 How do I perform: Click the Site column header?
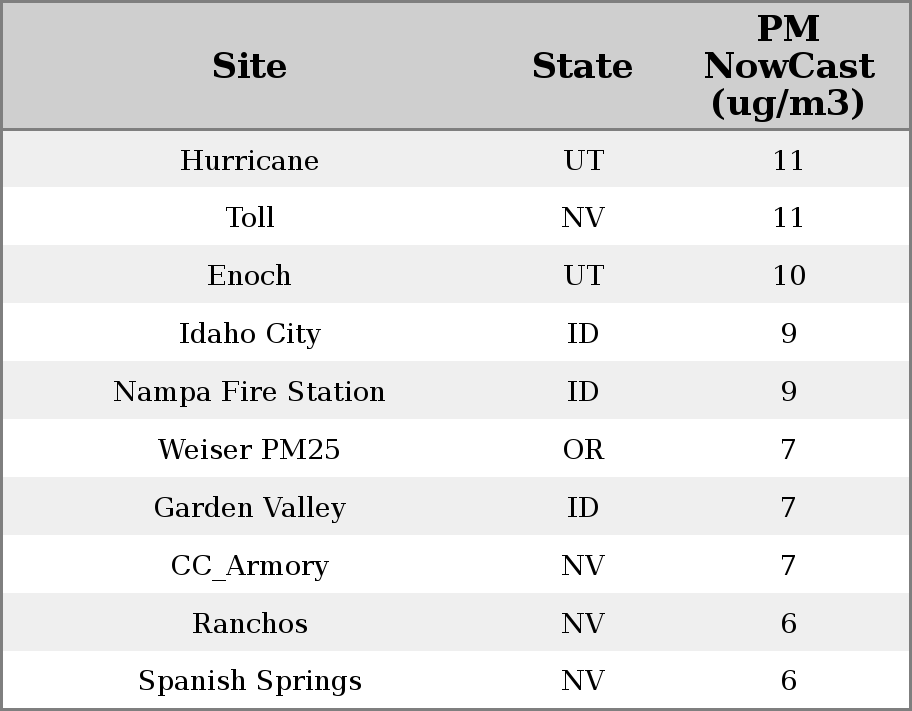coord(249,66)
